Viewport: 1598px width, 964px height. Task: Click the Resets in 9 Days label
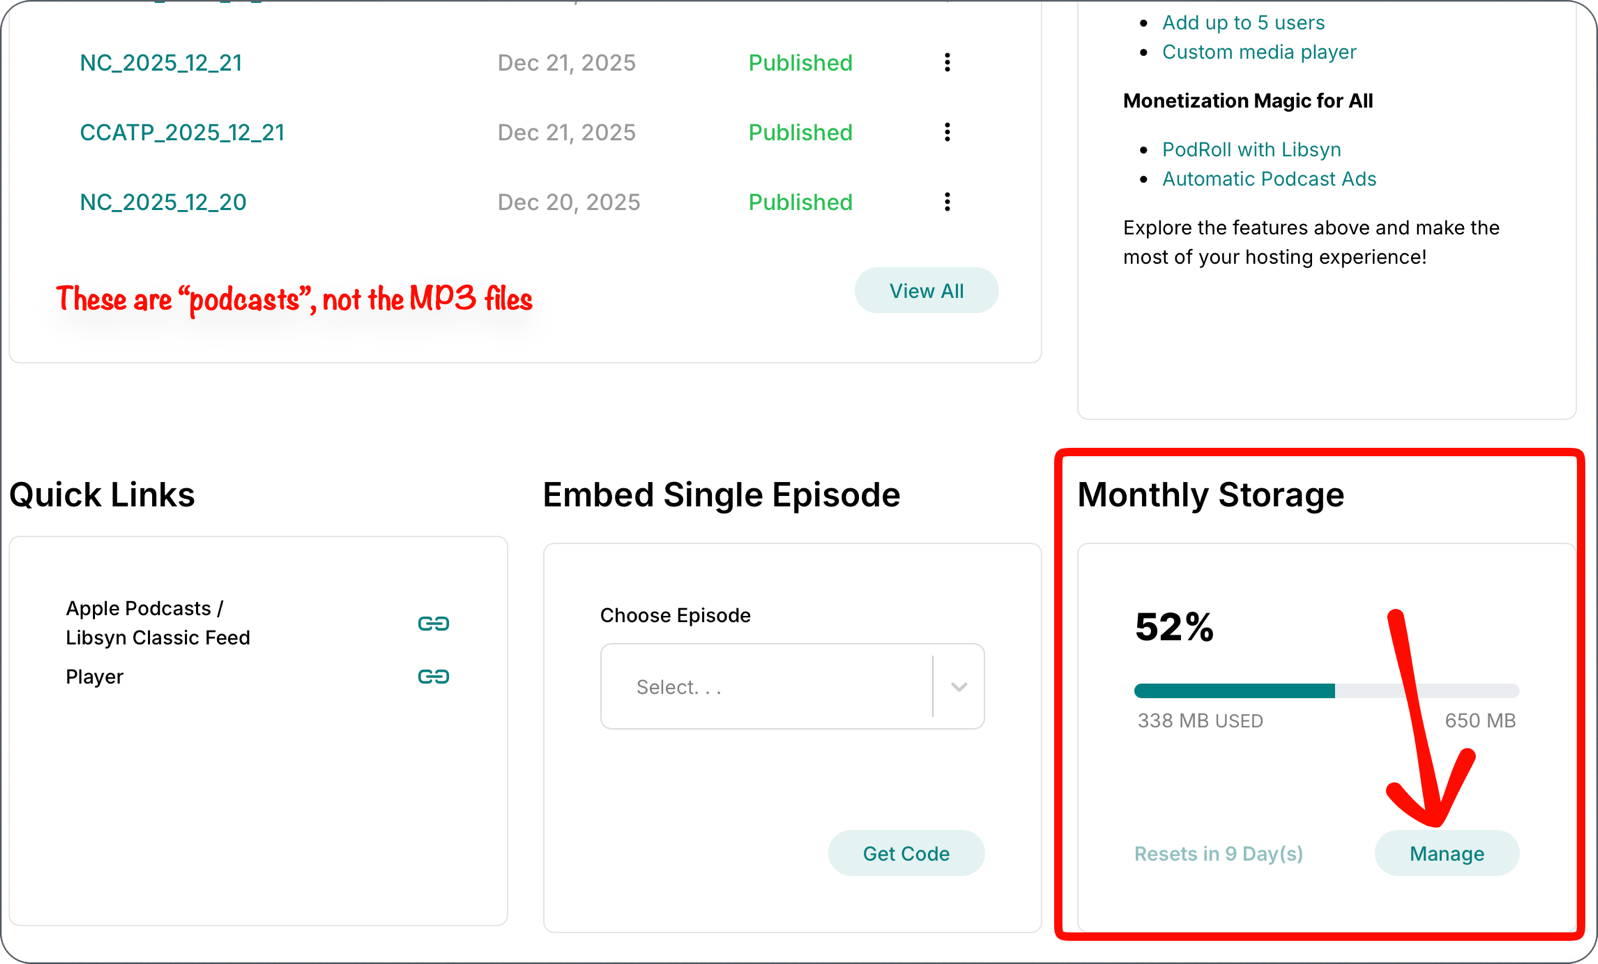pos(1218,853)
